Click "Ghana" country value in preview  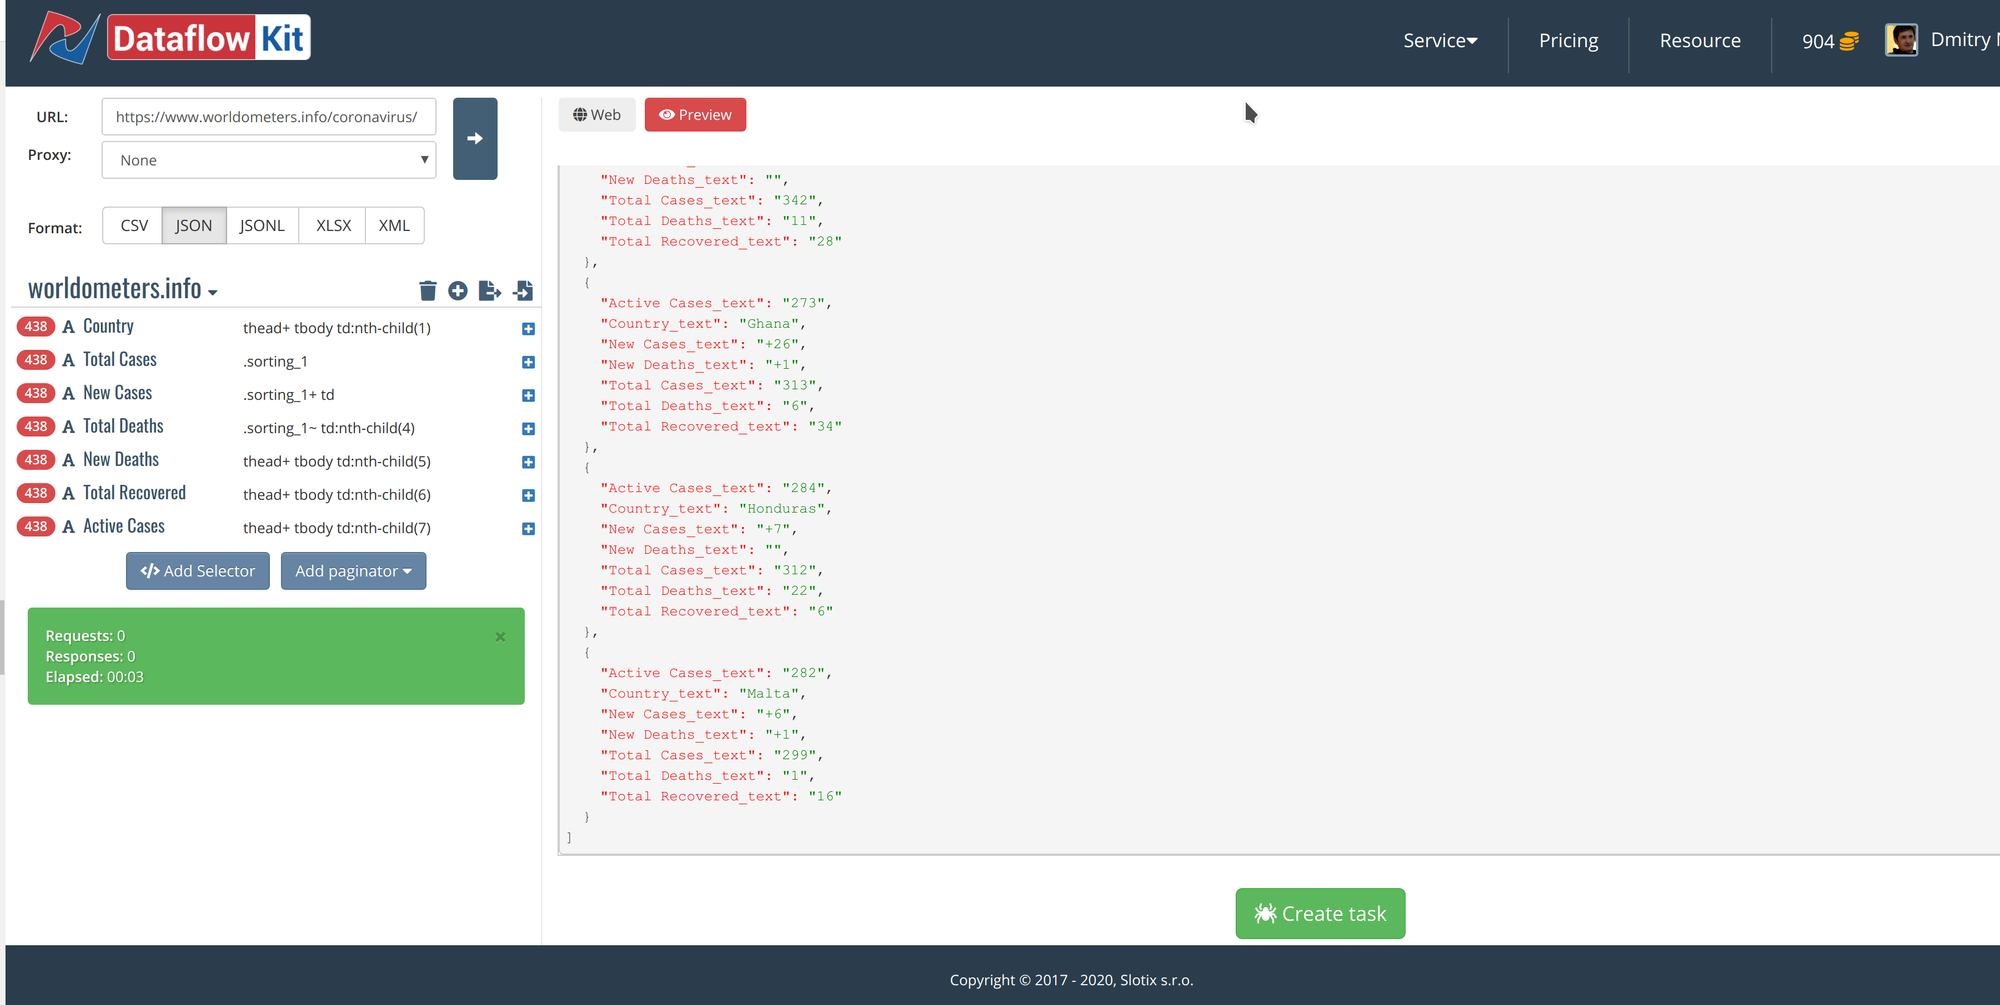pyautogui.click(x=768, y=324)
